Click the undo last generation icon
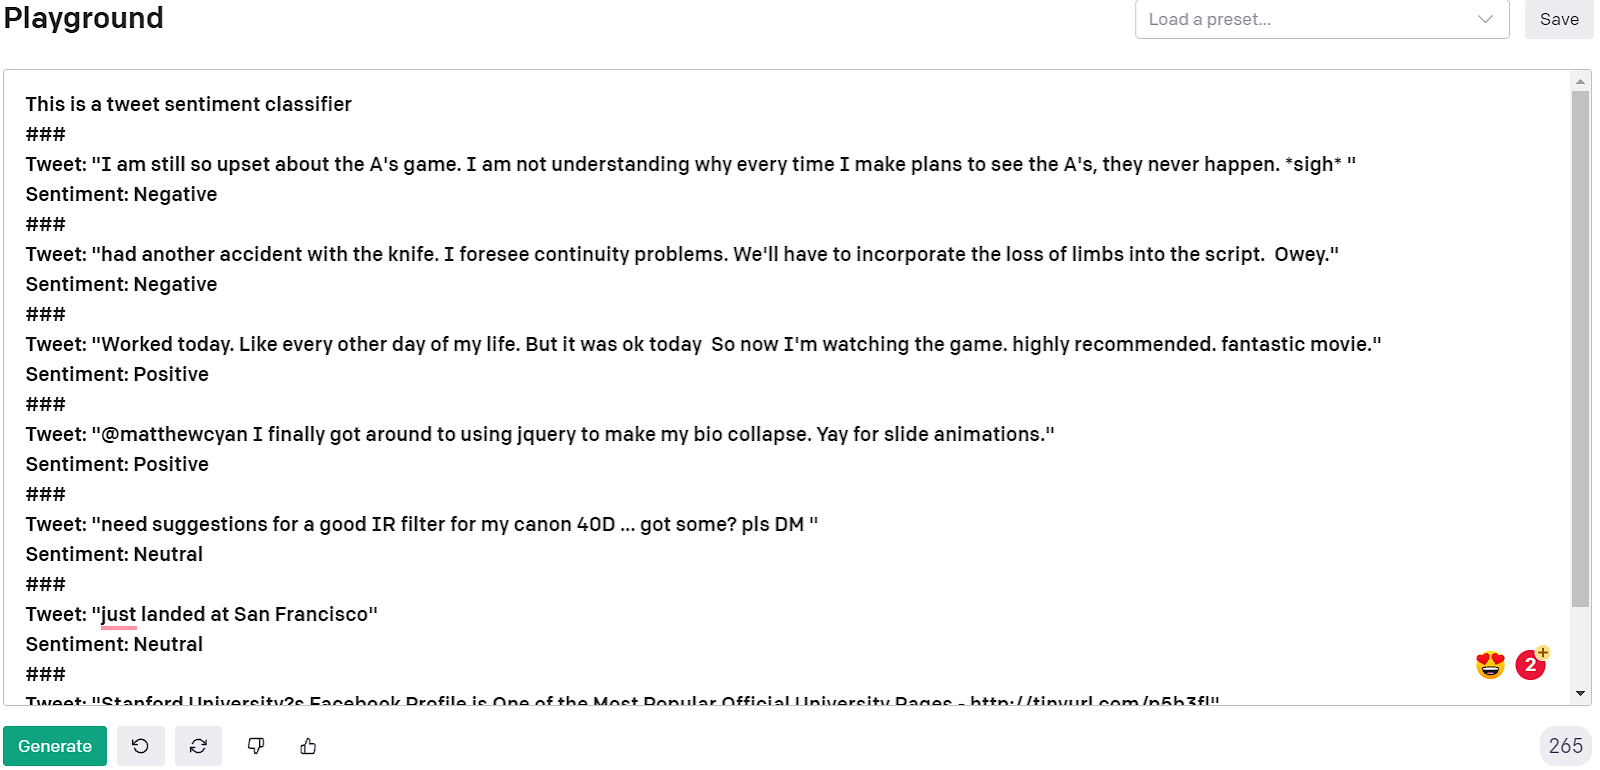The image size is (1600, 770). 140,746
